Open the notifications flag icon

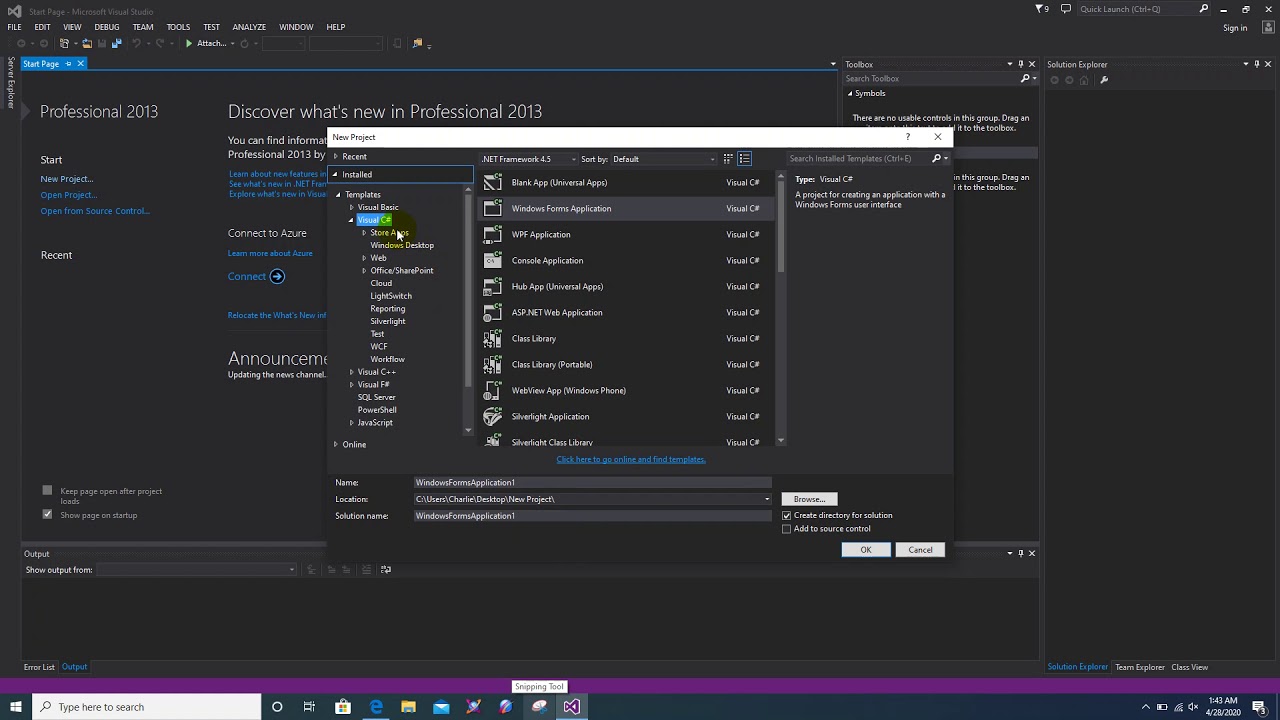click(1041, 9)
